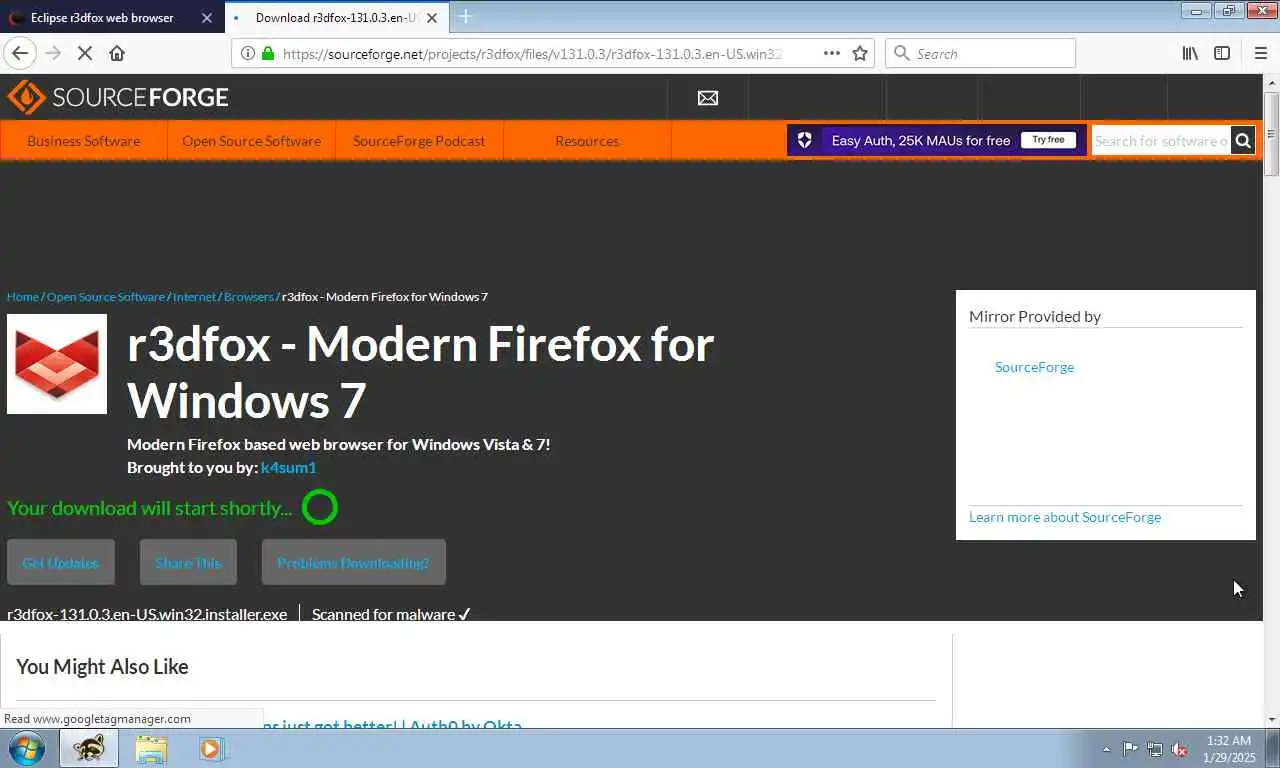Go back with the browser back arrow

pos(20,54)
